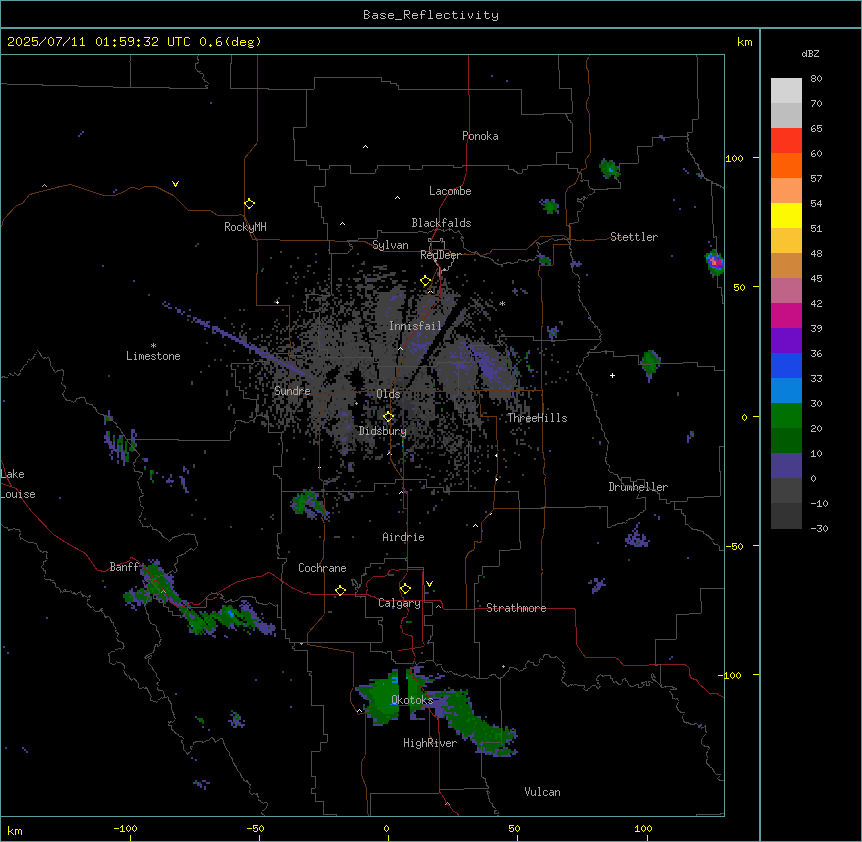The width and height of the screenshot is (862, 842).
Task: Click yellow diamond marker near RockyMH
Action: 250,204
